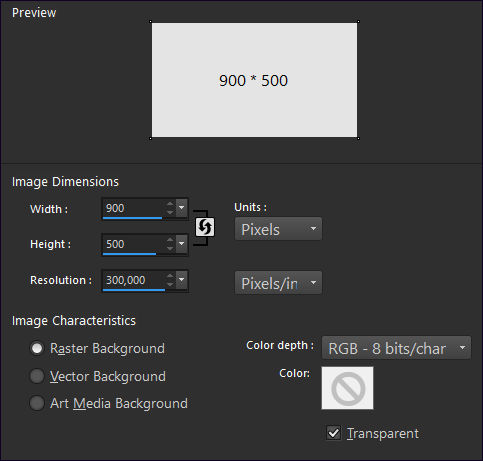Open the Color depth RGB dropdown
The width and height of the screenshot is (483, 461).
pos(396,348)
